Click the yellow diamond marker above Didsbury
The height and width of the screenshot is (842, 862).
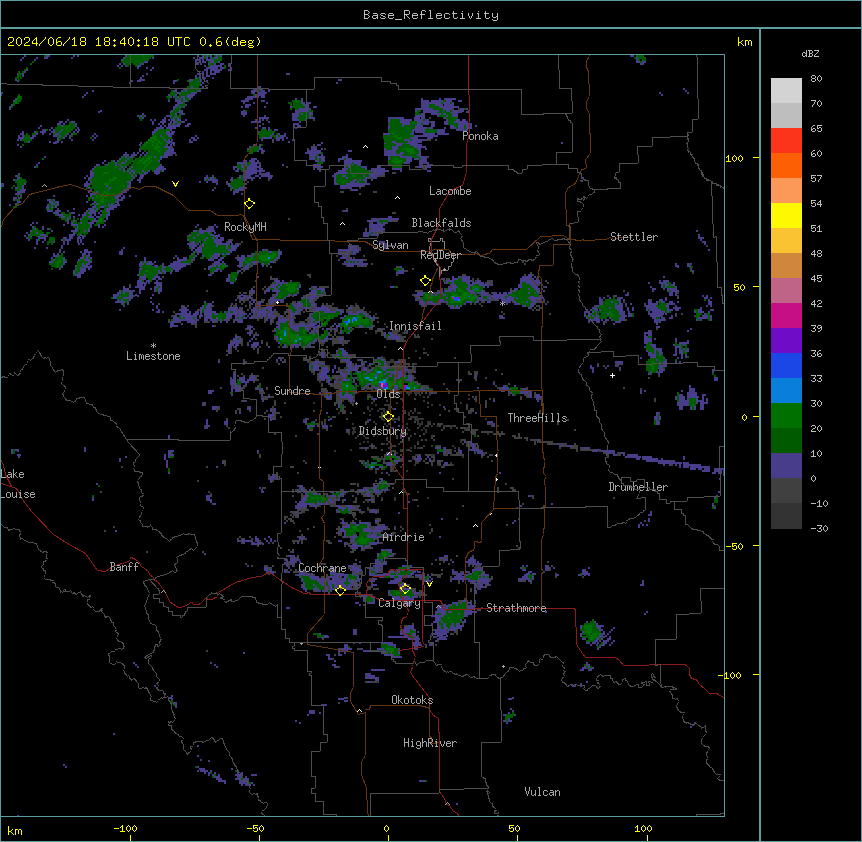tap(388, 417)
